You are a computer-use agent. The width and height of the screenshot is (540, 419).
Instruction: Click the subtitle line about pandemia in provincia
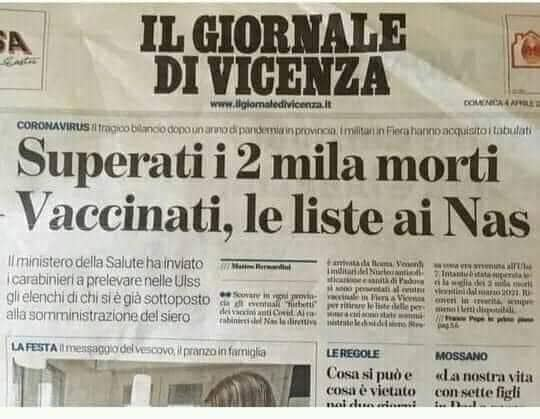[310, 130]
